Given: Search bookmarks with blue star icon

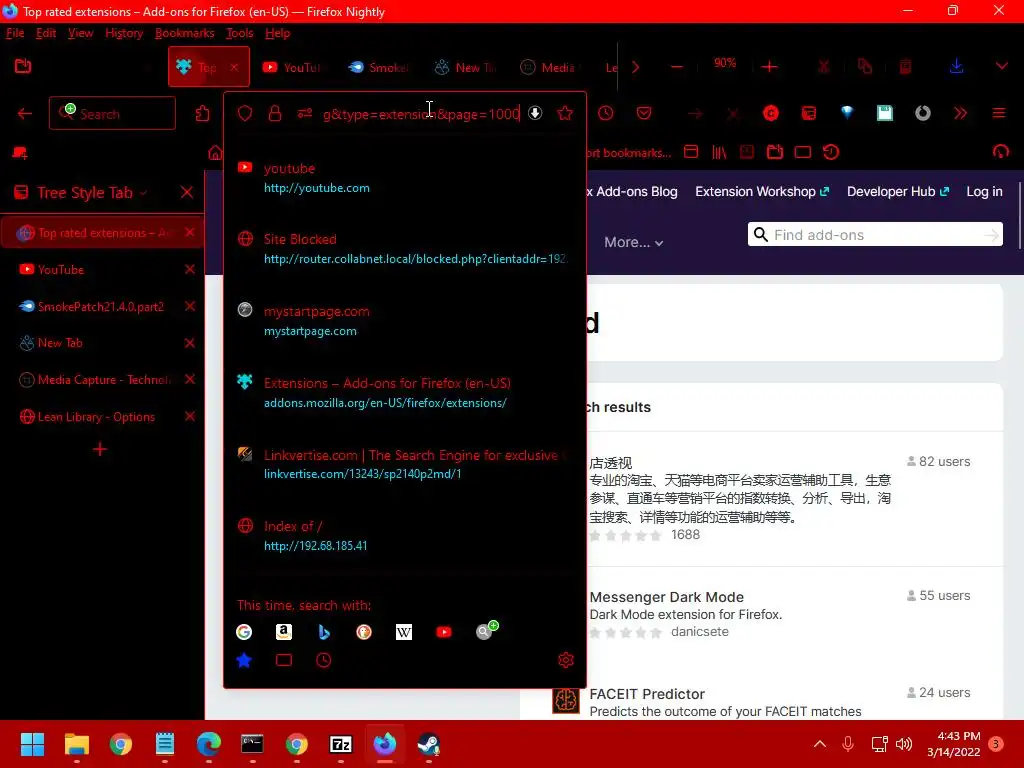Looking at the screenshot, I should [x=244, y=660].
